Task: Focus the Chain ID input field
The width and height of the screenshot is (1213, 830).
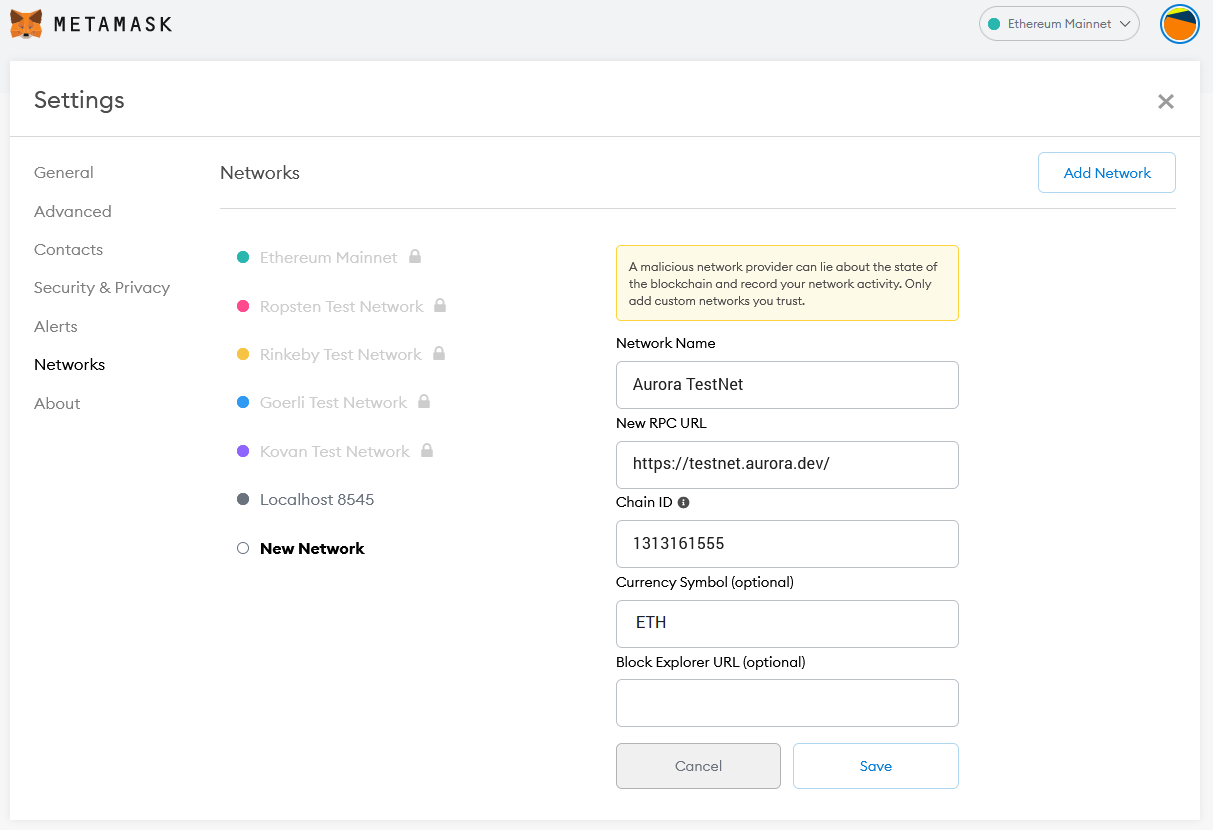Action: 787,544
